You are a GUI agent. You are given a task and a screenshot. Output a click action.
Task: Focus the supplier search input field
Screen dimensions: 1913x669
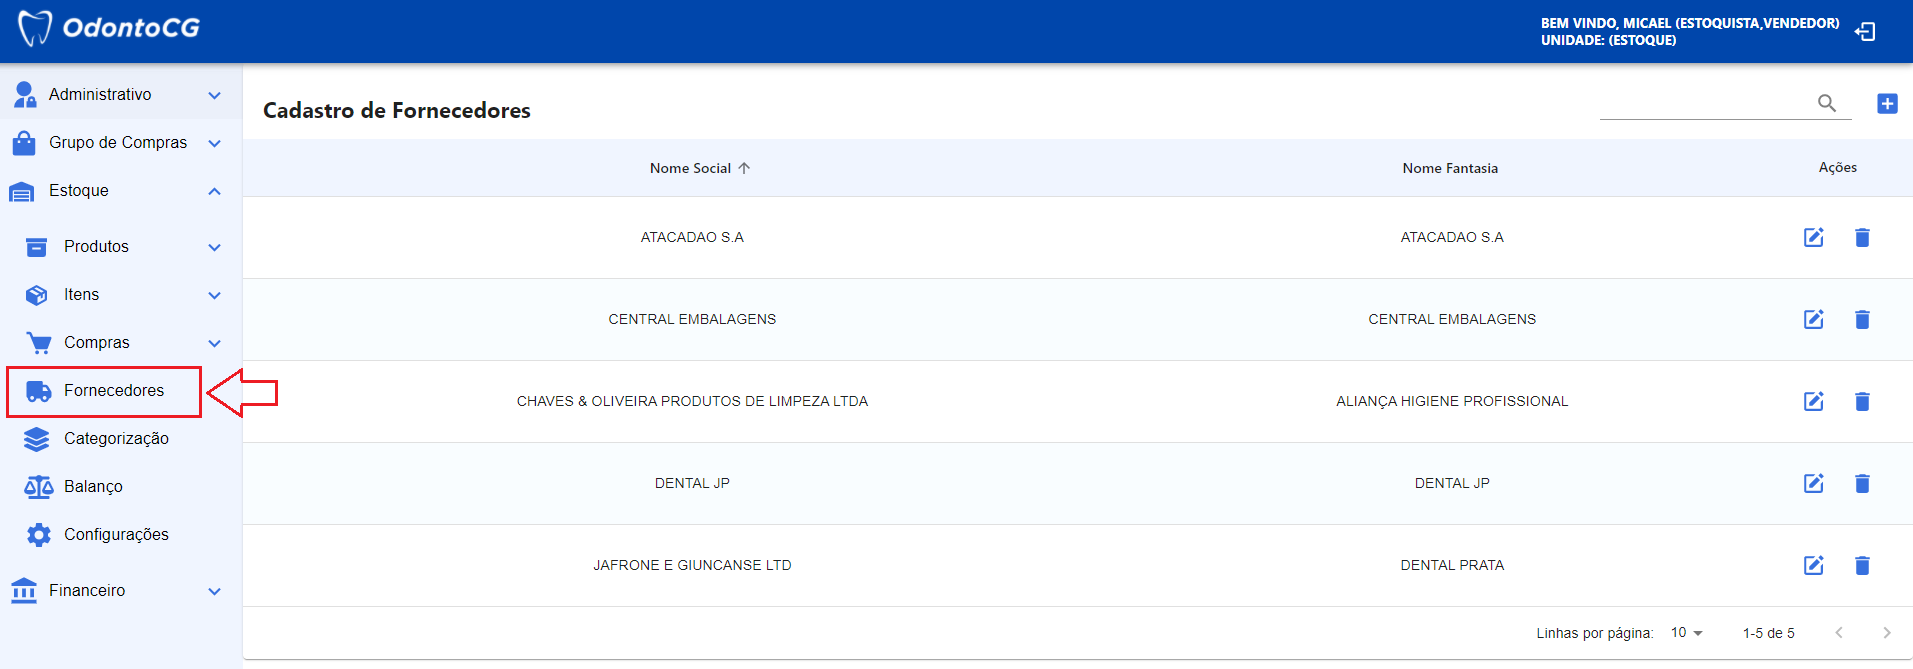point(1704,103)
